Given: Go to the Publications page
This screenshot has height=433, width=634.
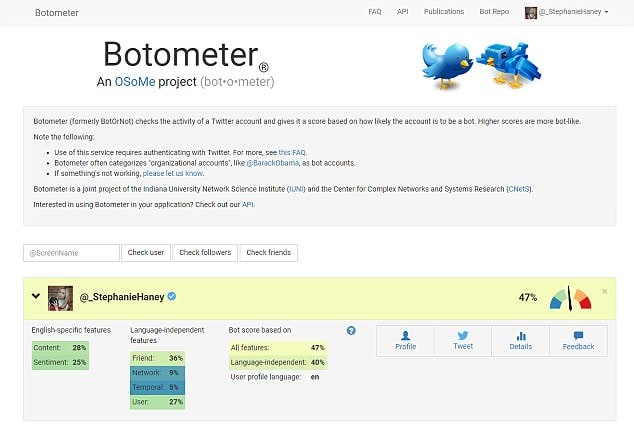Looking at the screenshot, I should tap(444, 12).
